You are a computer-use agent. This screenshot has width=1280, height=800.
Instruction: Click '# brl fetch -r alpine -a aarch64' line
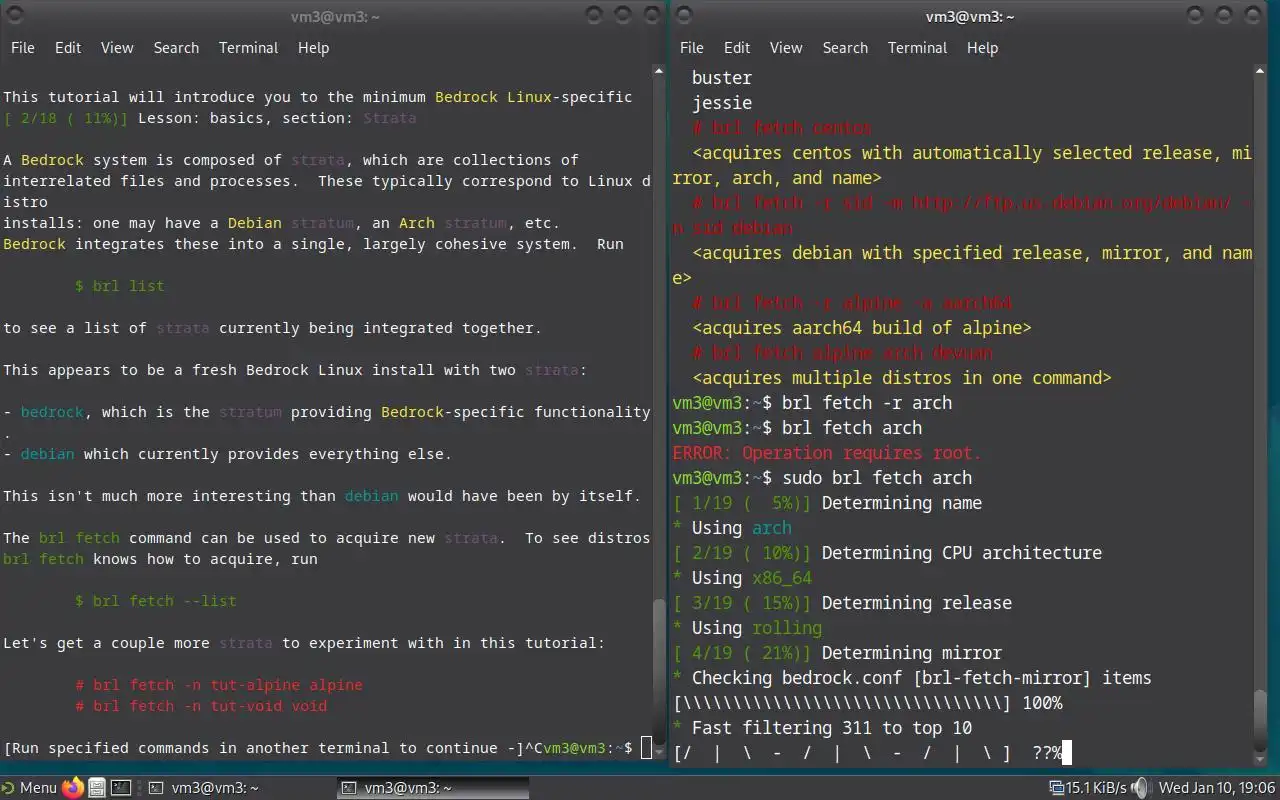[852, 303]
